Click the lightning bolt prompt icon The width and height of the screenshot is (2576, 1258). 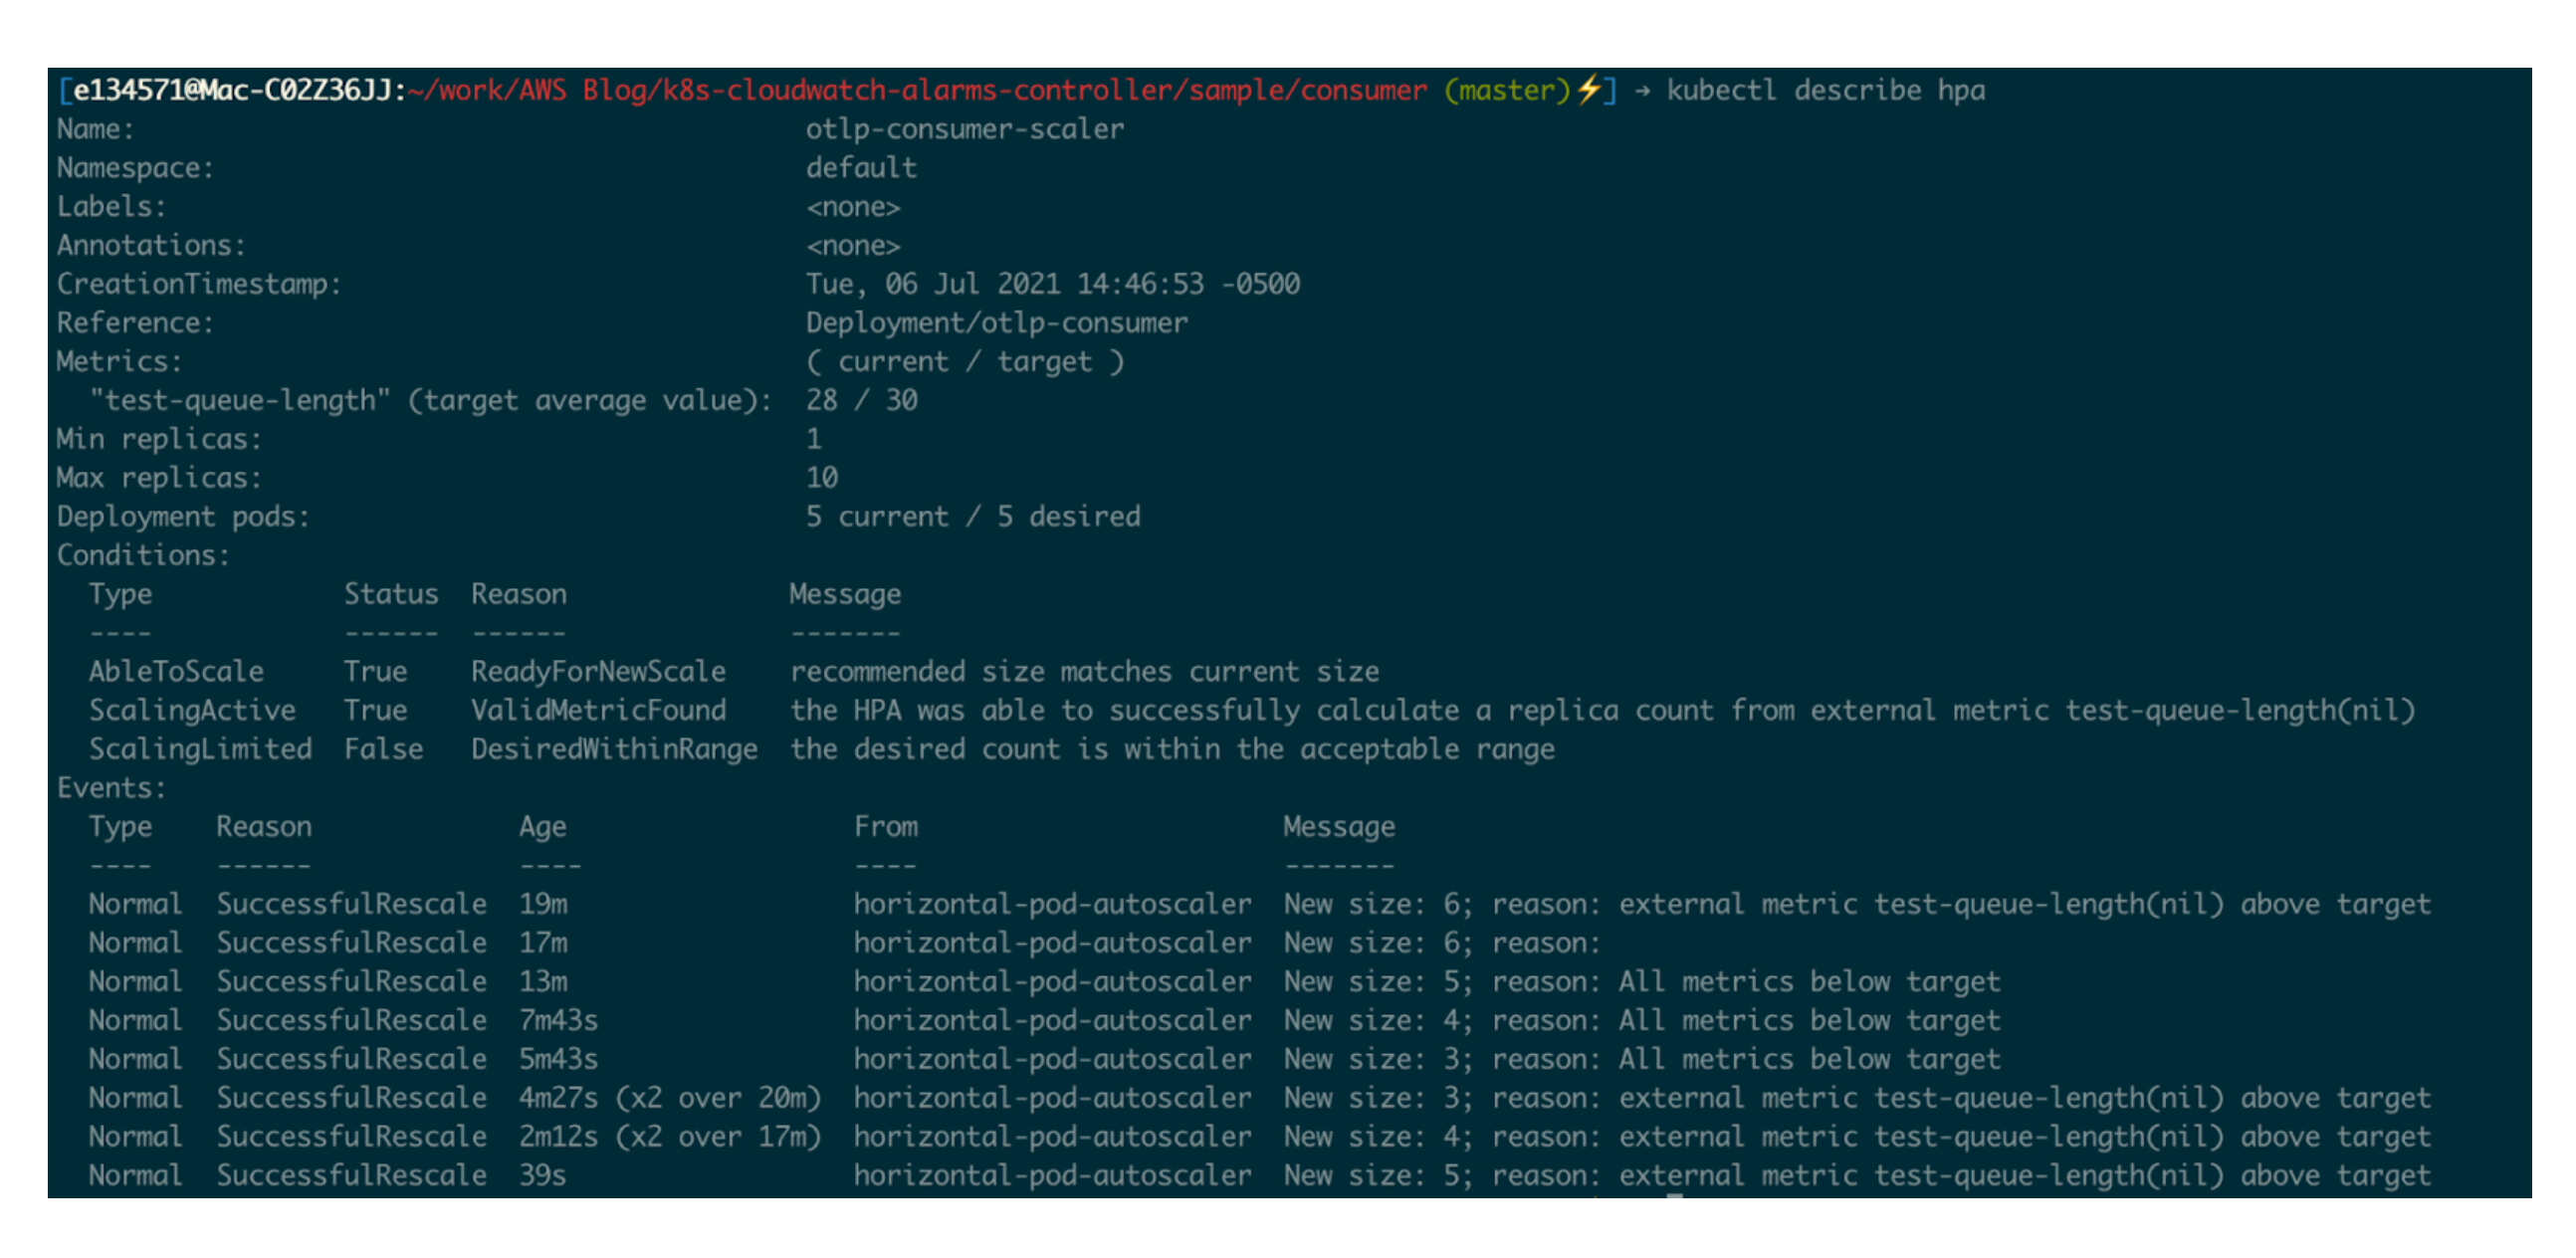tap(1589, 90)
